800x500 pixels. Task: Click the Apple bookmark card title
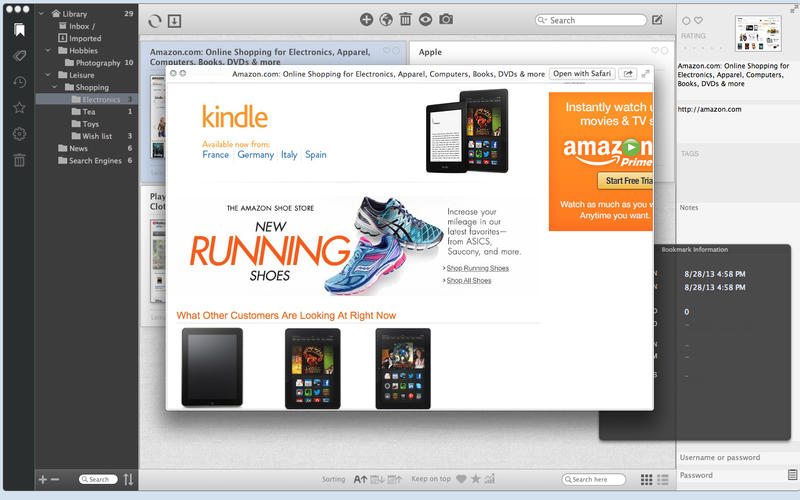[430, 52]
